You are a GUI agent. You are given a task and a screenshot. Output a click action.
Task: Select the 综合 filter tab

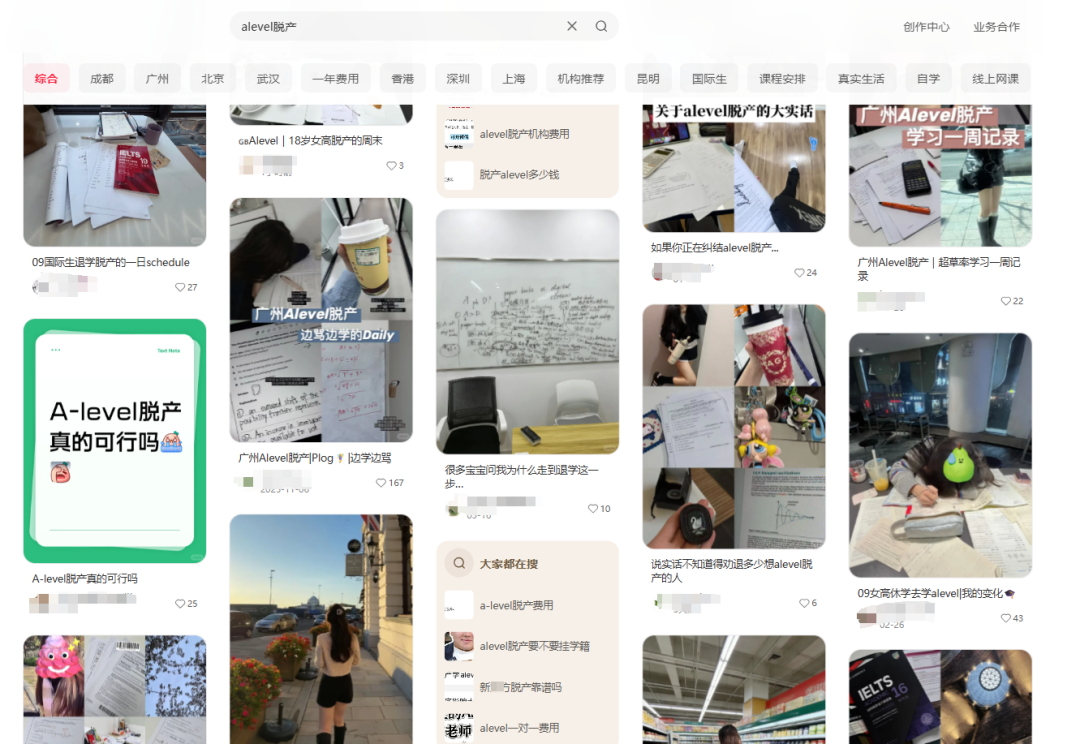click(46, 79)
